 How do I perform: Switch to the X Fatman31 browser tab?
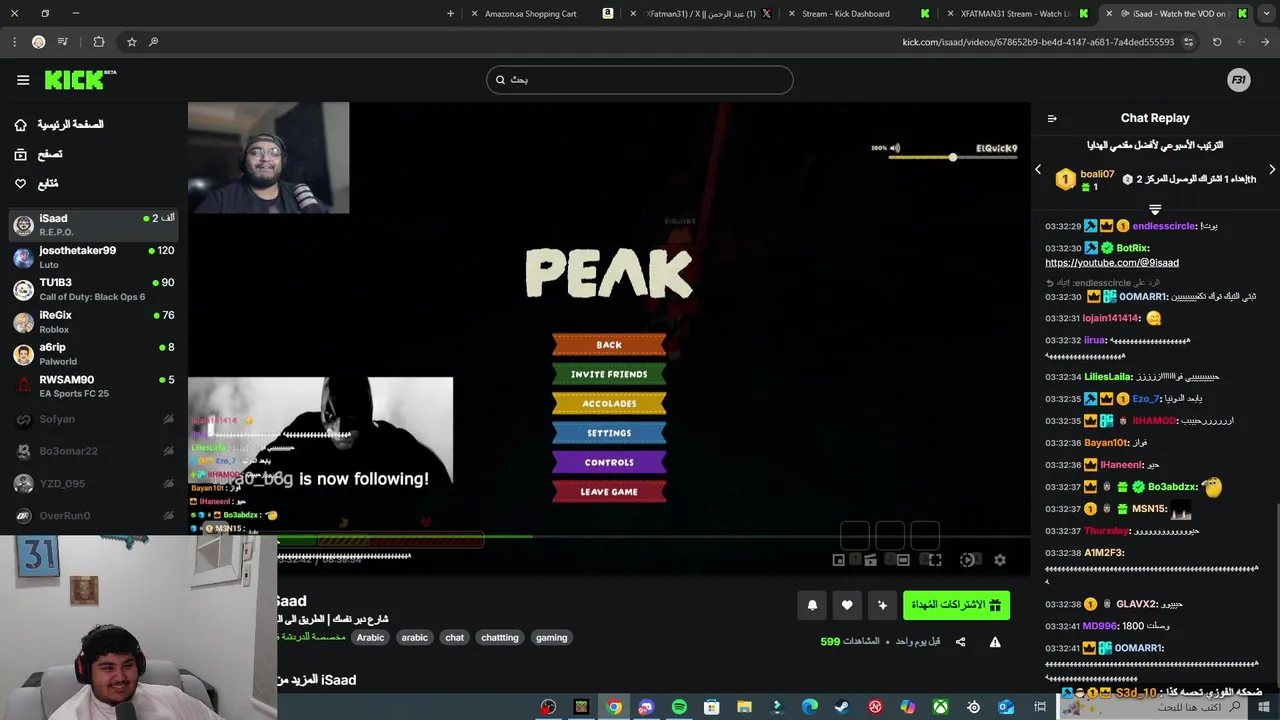[700, 14]
